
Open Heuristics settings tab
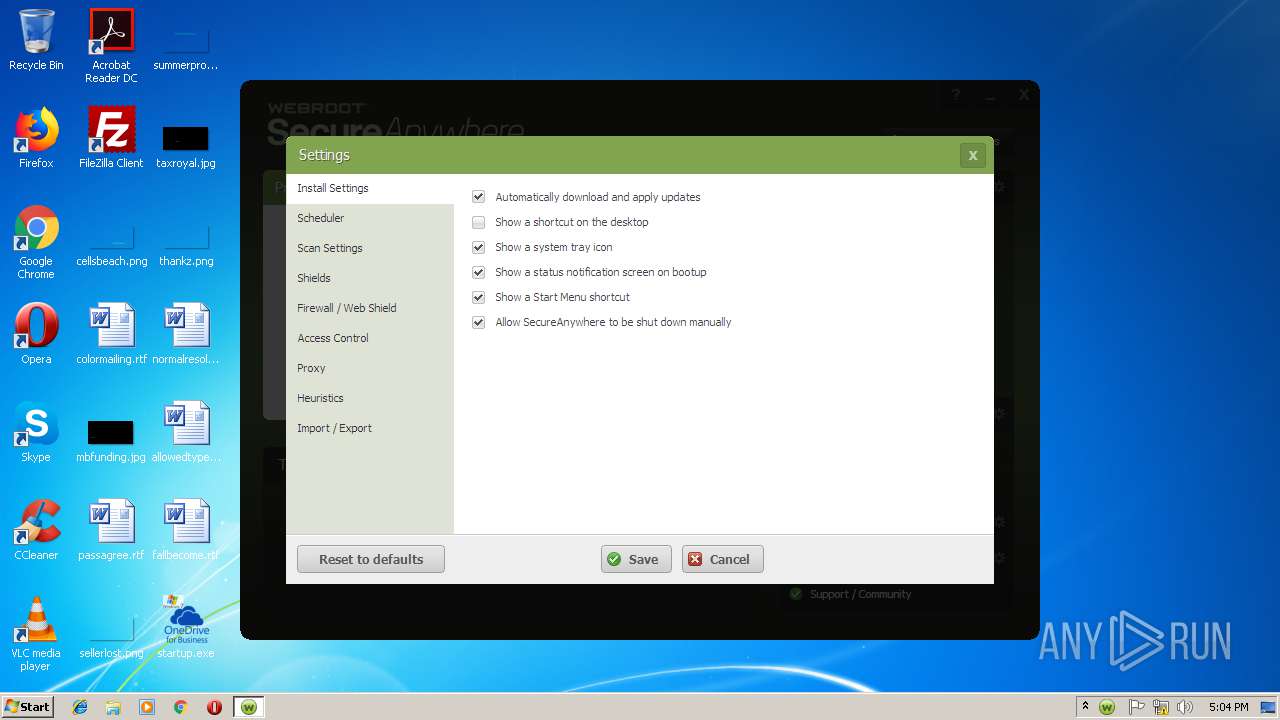(370, 398)
